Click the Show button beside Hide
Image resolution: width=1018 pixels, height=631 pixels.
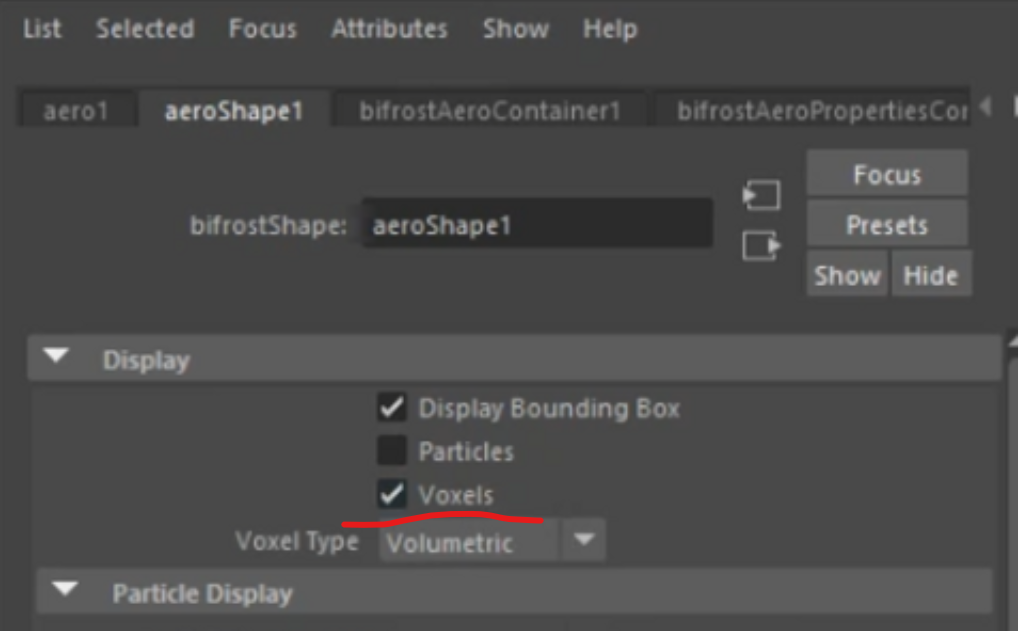846,275
